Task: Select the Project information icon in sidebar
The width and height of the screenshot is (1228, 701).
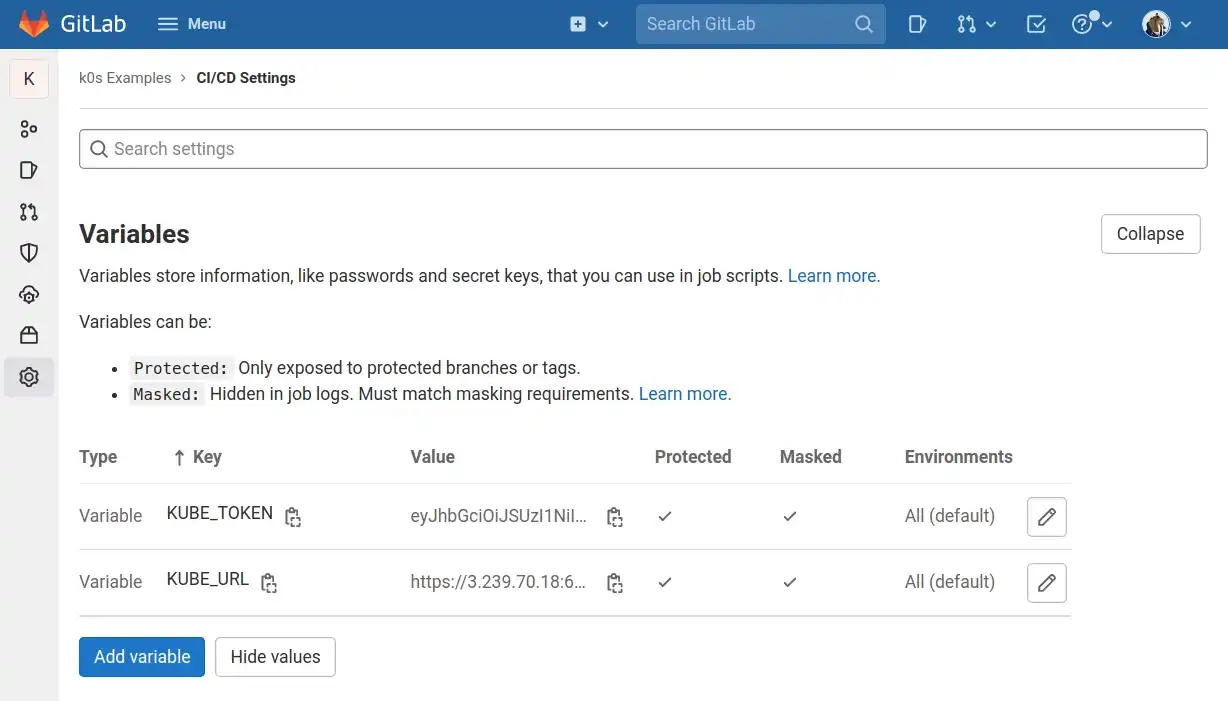Action: coord(29,128)
